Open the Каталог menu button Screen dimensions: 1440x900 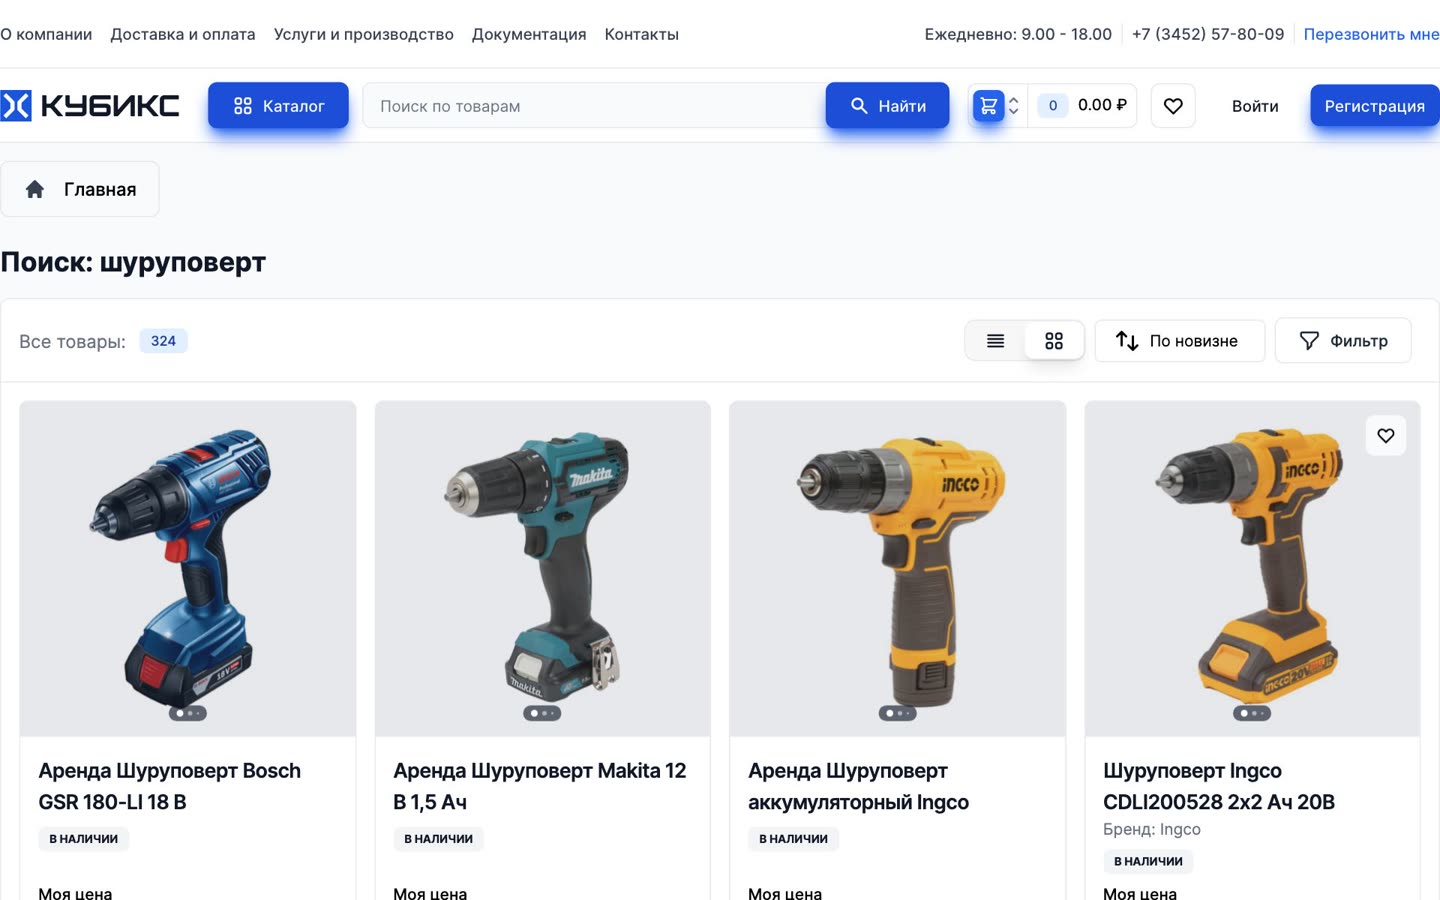[x=278, y=106]
